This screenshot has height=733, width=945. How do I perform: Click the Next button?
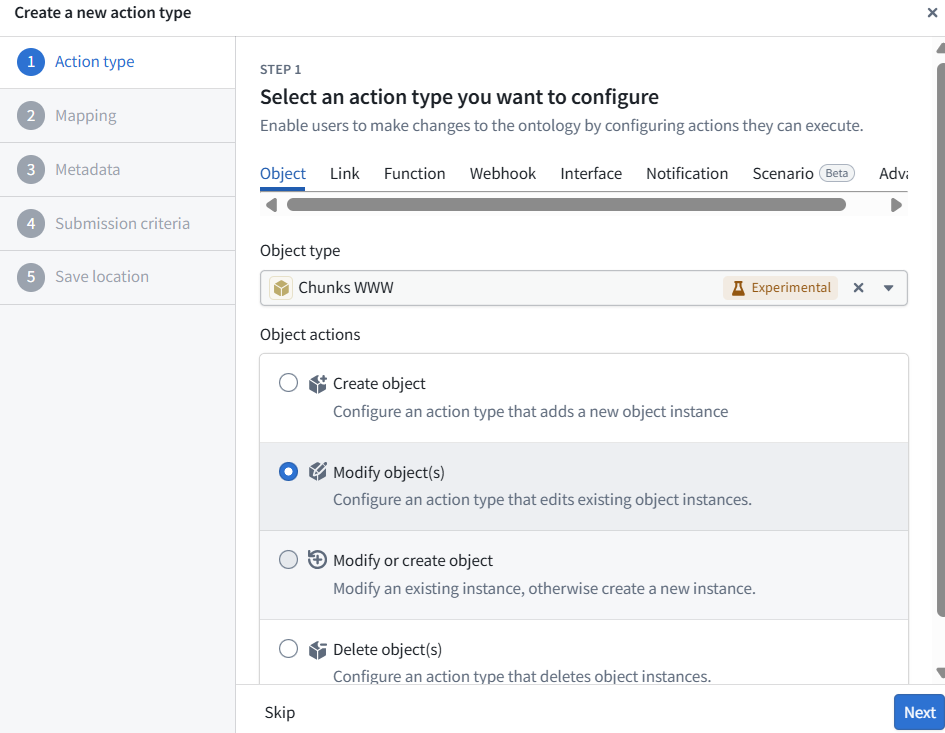tap(919, 713)
